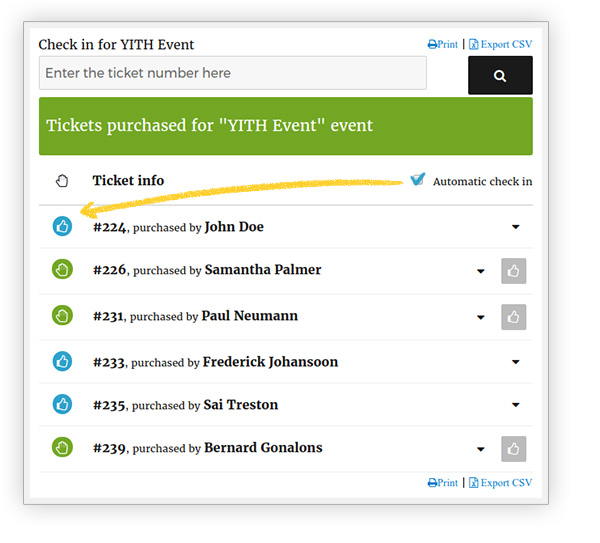This screenshot has width=600, height=543.
Task: Click the bottom Export CSV link
Action: pos(501,483)
